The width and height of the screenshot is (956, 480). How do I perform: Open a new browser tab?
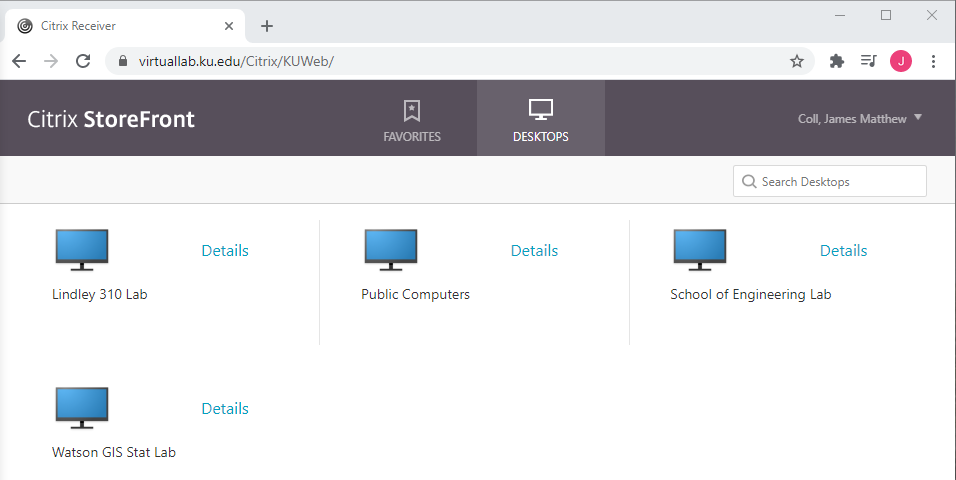267,26
